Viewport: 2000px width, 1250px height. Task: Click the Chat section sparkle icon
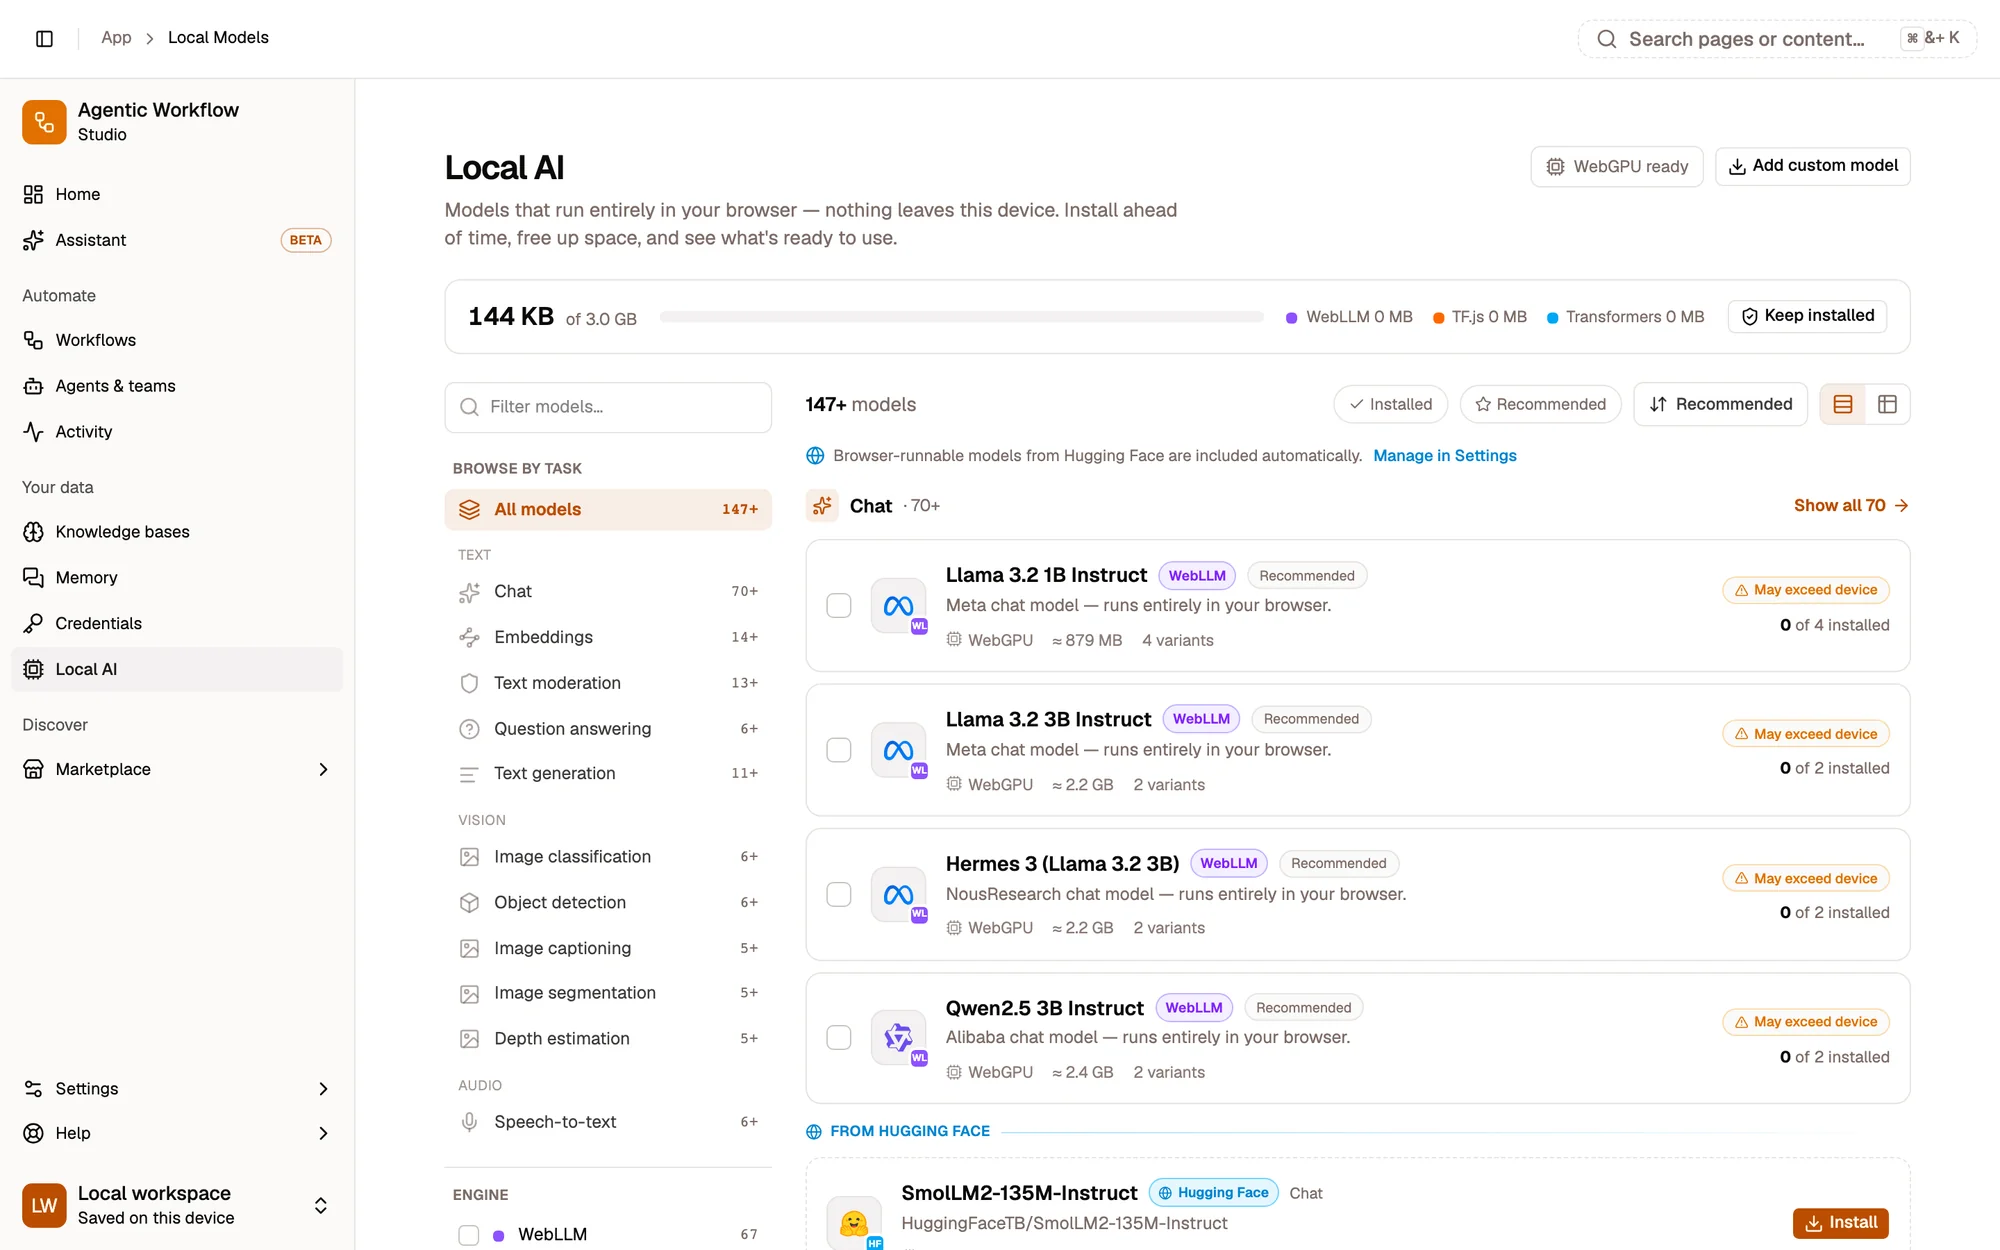pos(822,506)
